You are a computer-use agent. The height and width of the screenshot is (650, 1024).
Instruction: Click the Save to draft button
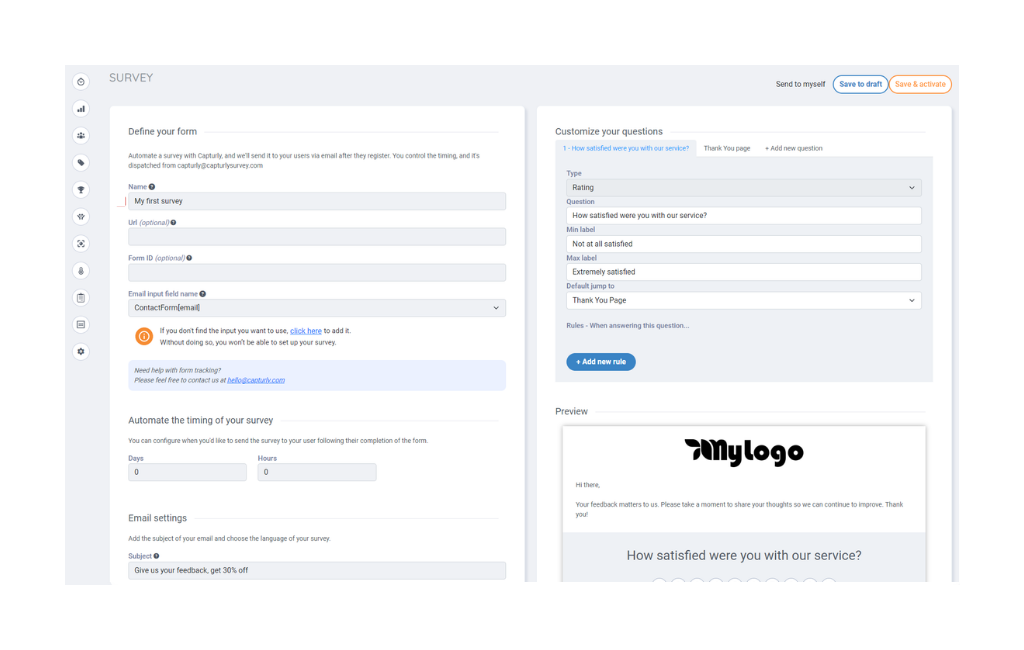coord(860,84)
